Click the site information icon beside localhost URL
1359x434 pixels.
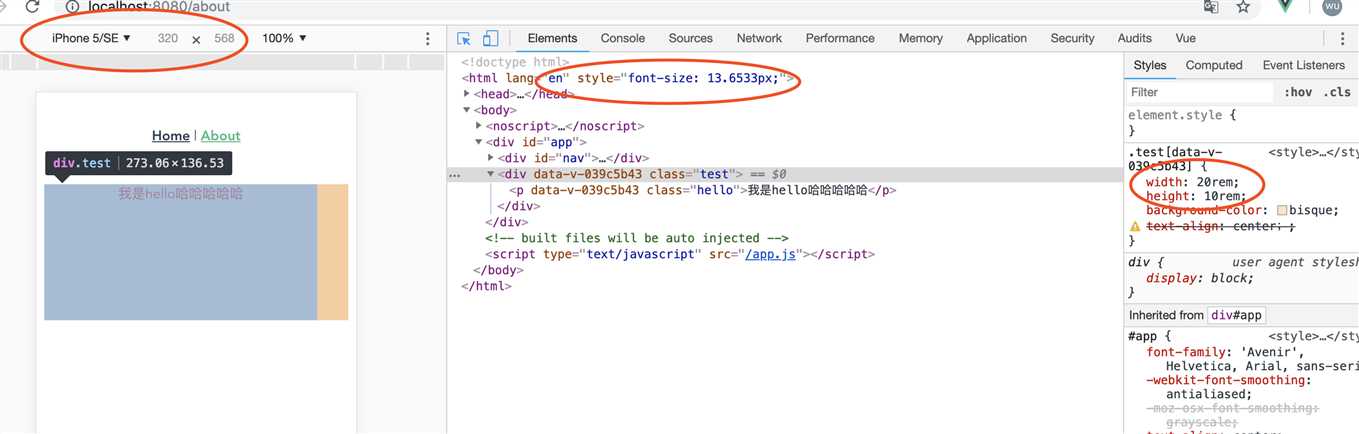(72, 7)
